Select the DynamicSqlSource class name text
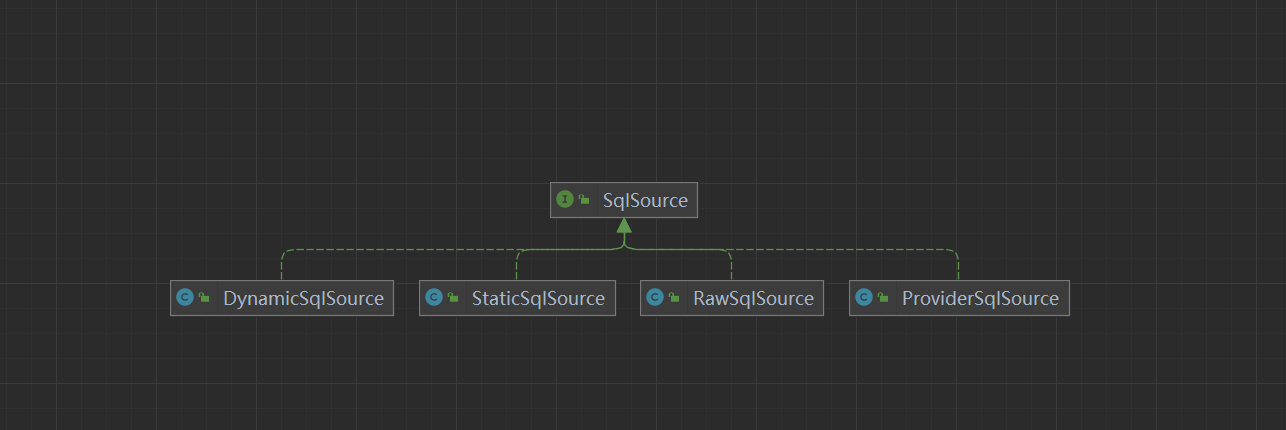 tap(303, 298)
